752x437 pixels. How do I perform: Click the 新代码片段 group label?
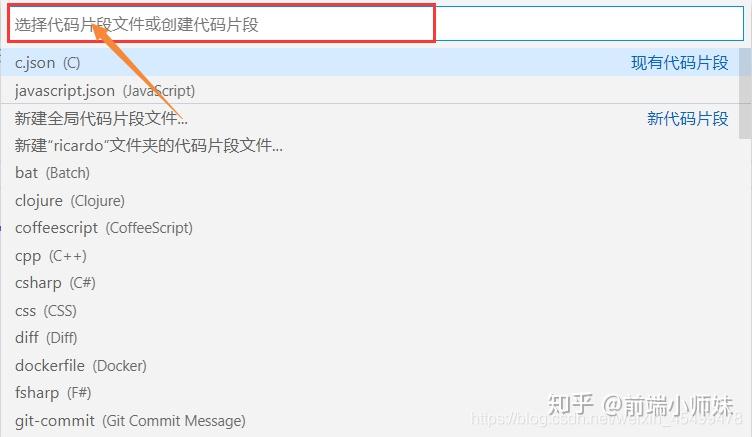688,118
